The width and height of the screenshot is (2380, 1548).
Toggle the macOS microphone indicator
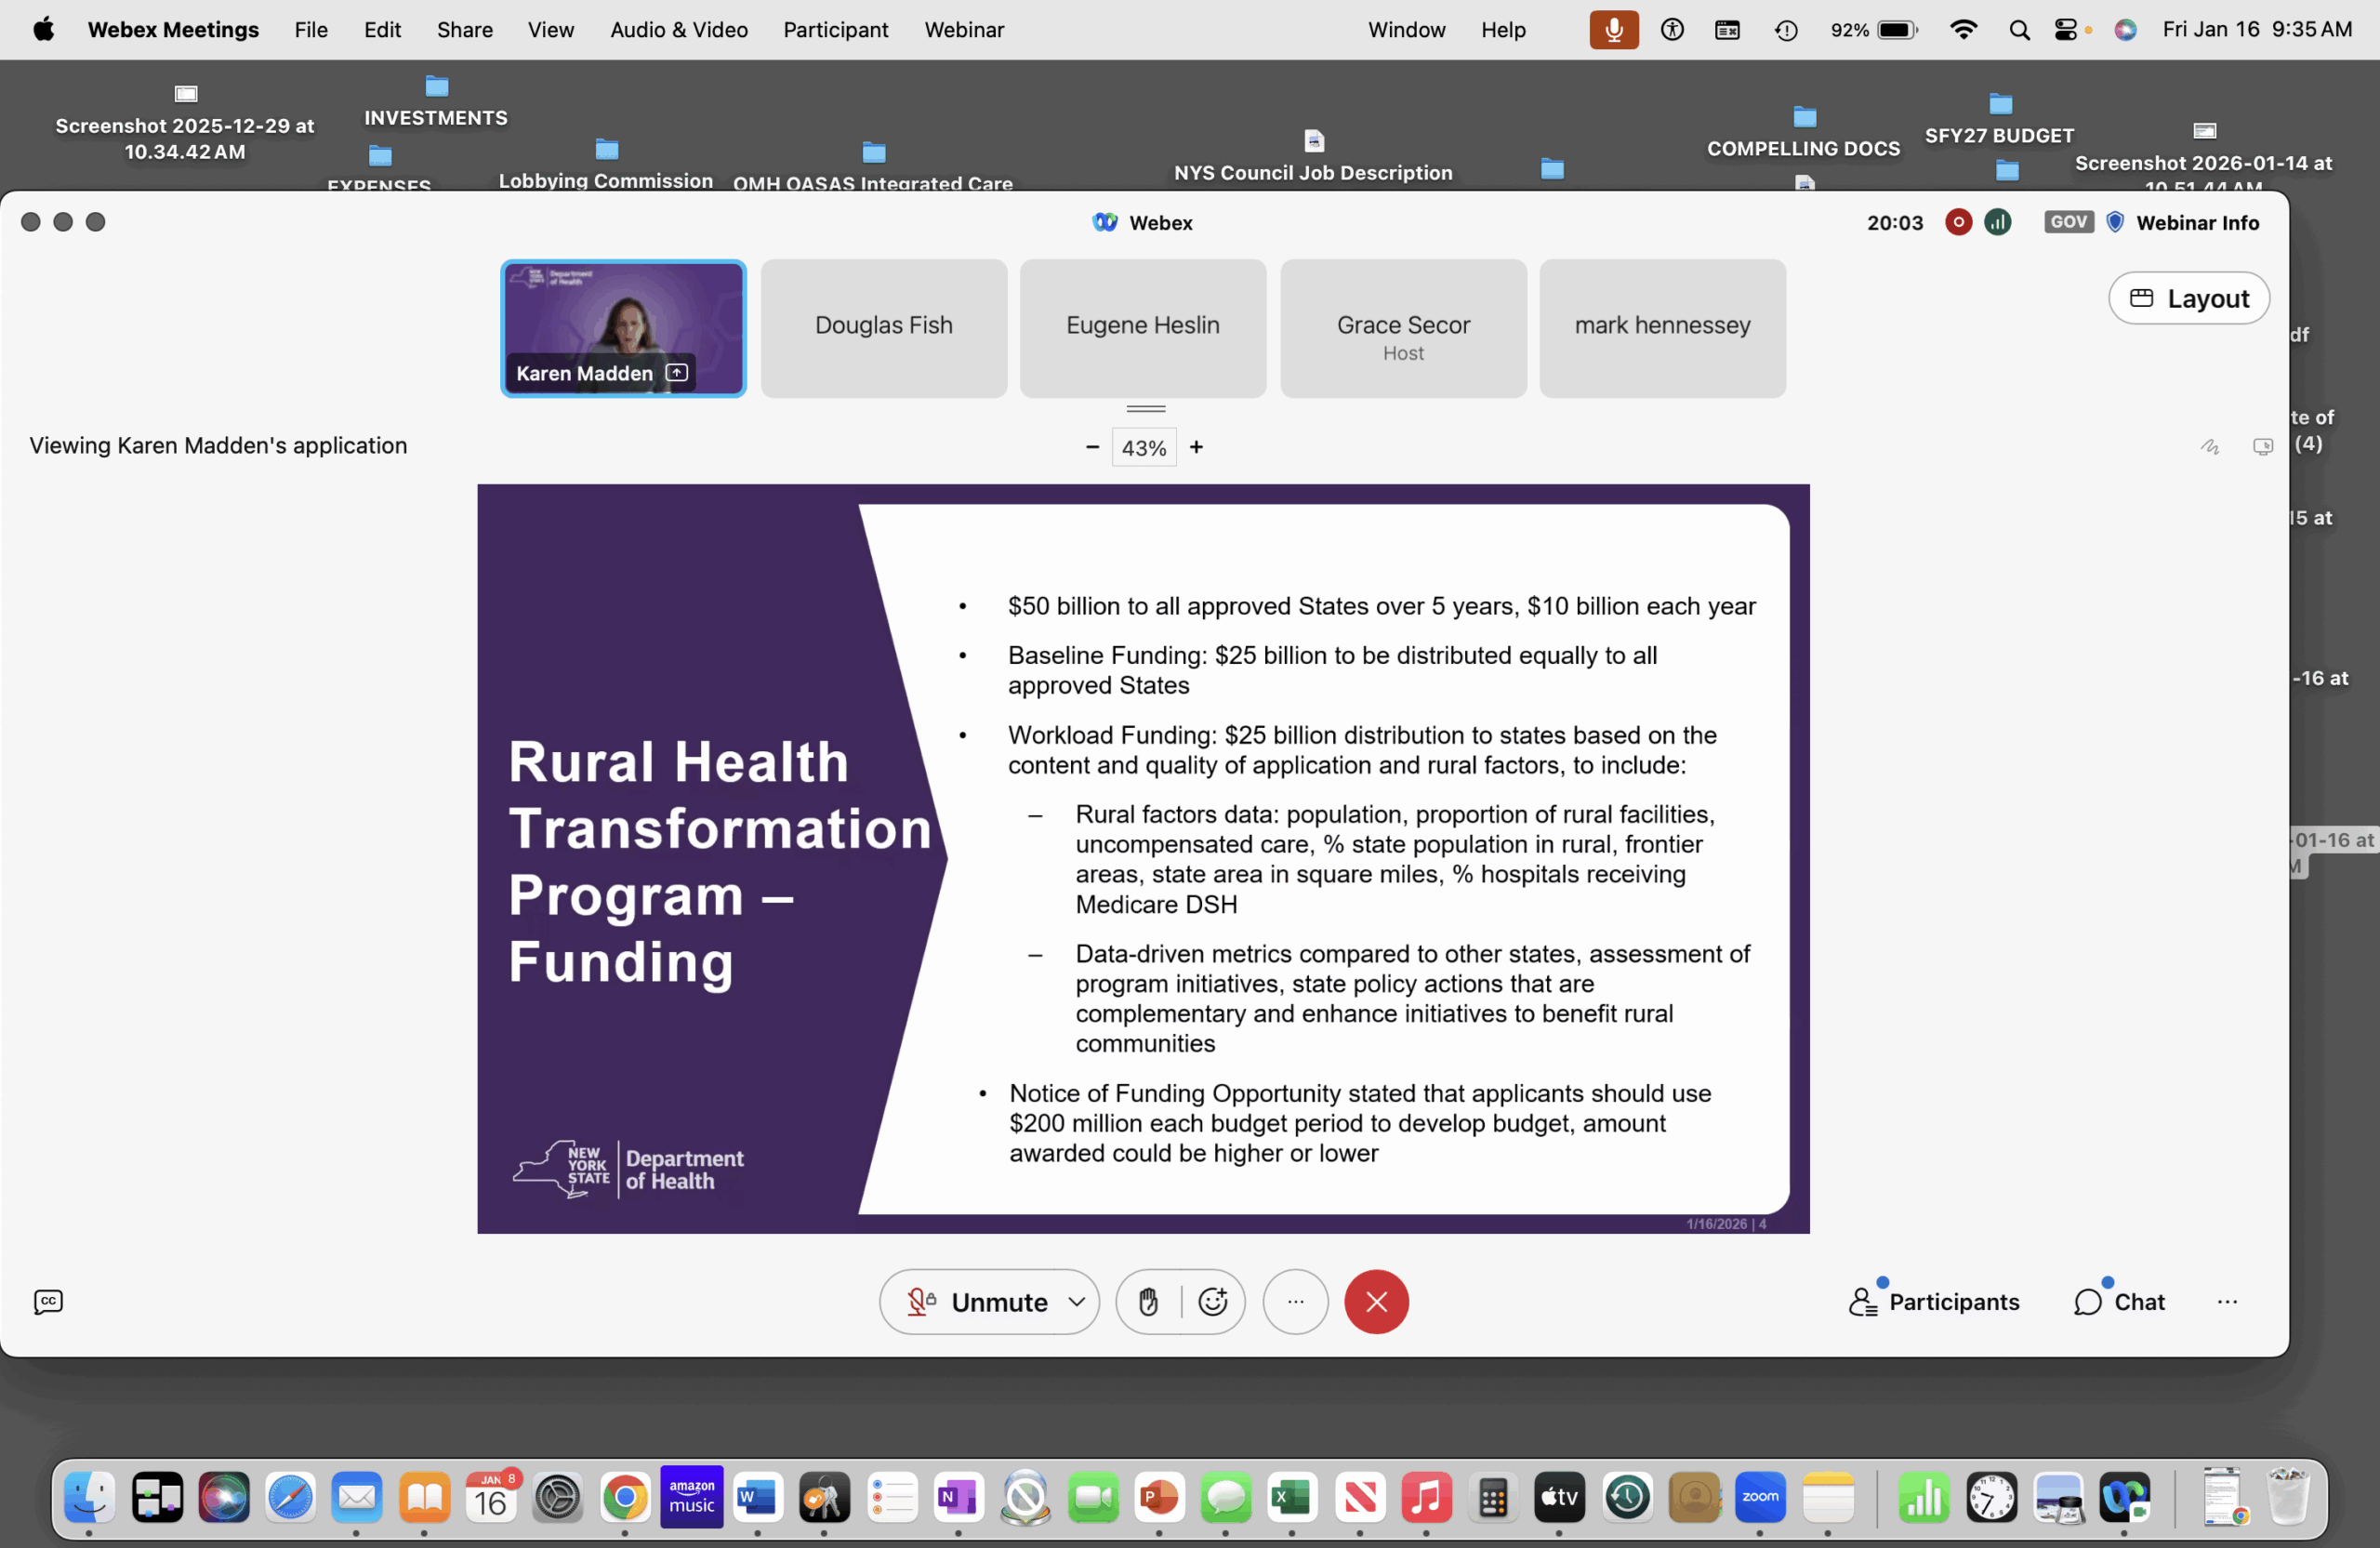(x=1613, y=30)
